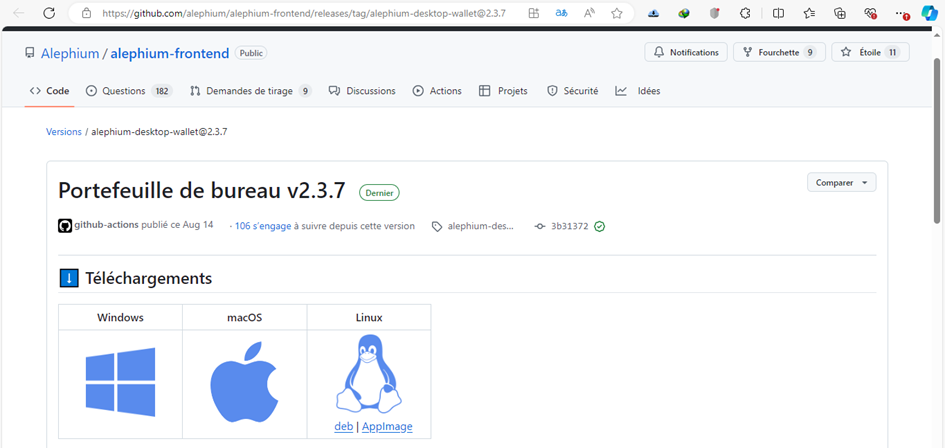The height and width of the screenshot is (448, 945).
Task: Click the Dernier release badge
Action: pos(379,193)
